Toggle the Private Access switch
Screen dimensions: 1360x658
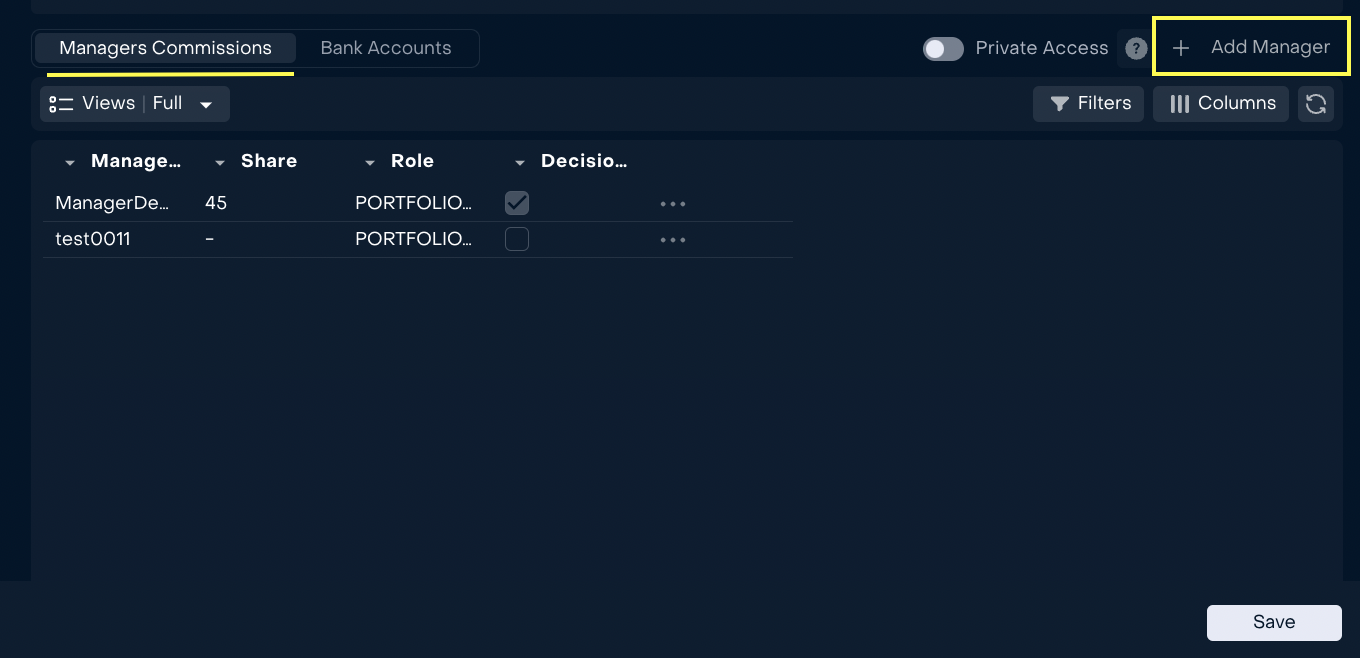943,48
